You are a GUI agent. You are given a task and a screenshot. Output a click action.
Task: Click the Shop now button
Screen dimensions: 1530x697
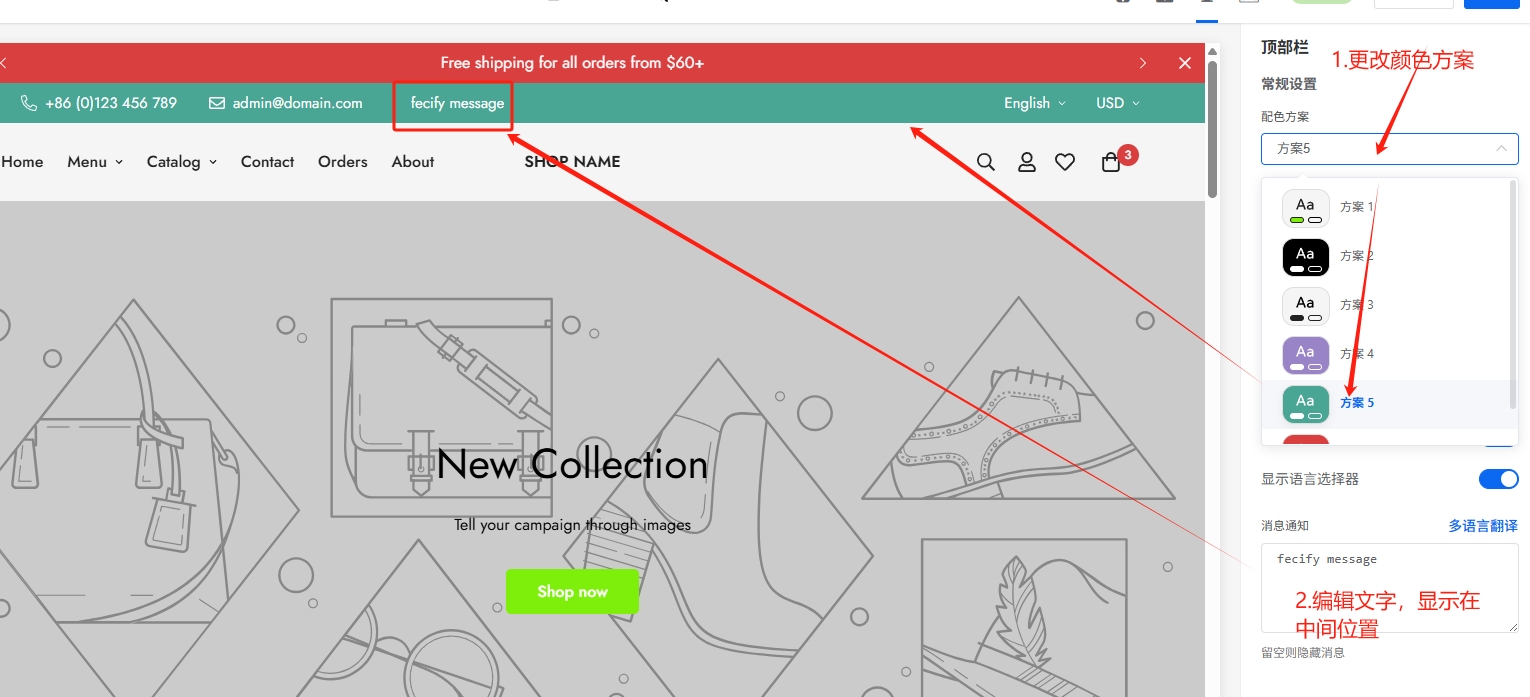point(572,592)
